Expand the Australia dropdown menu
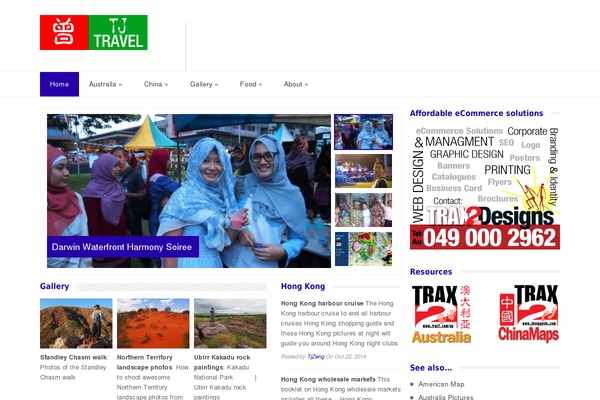This screenshot has width=600, height=400. click(105, 84)
